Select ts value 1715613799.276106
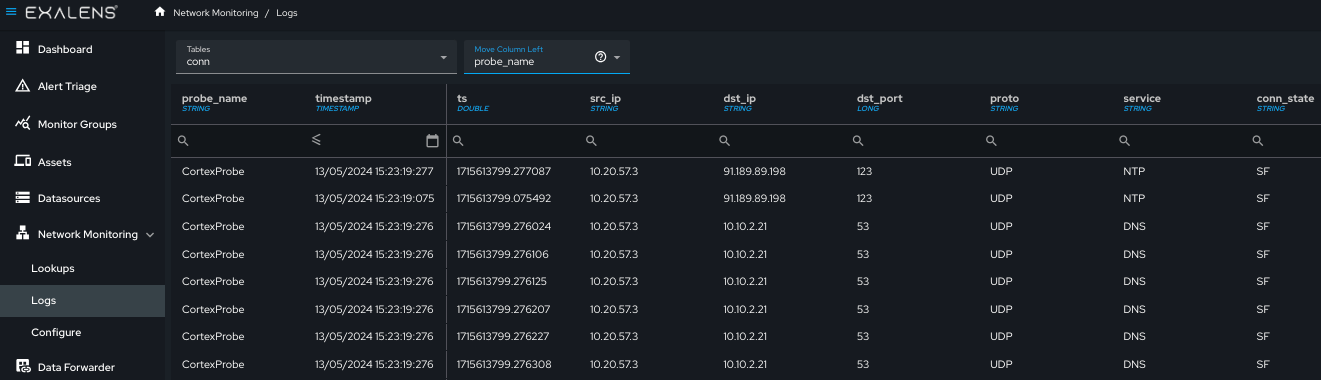The image size is (1321, 380). click(504, 254)
